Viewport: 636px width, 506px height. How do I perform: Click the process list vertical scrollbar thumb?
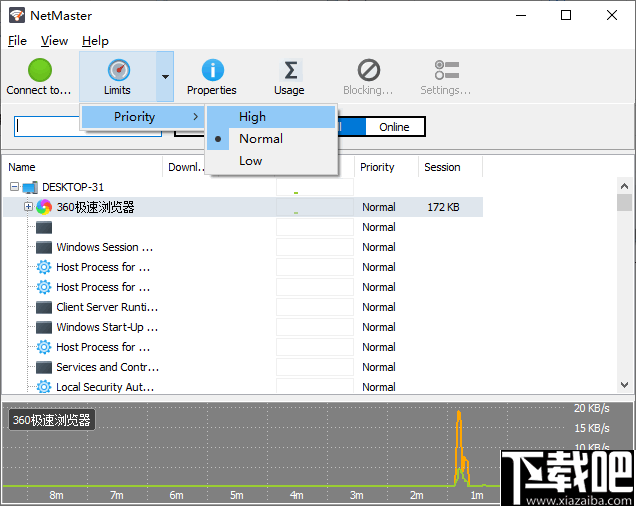click(624, 202)
